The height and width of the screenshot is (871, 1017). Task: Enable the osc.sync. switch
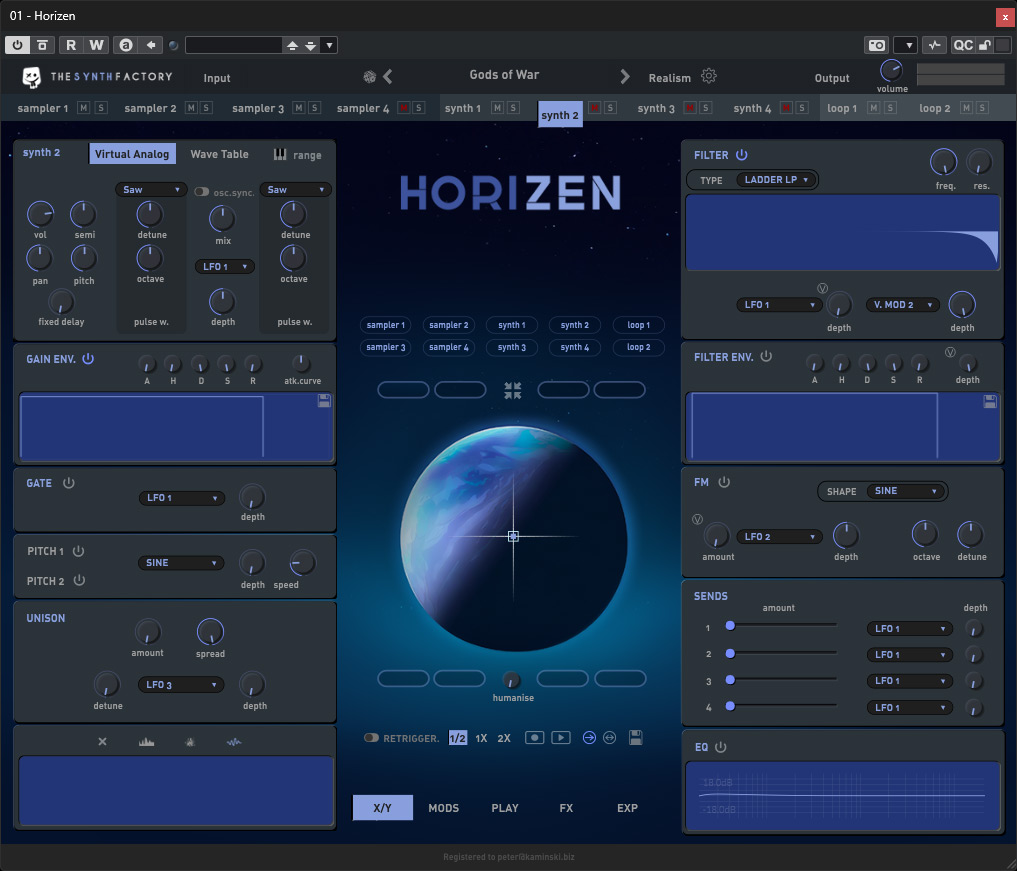pos(202,192)
